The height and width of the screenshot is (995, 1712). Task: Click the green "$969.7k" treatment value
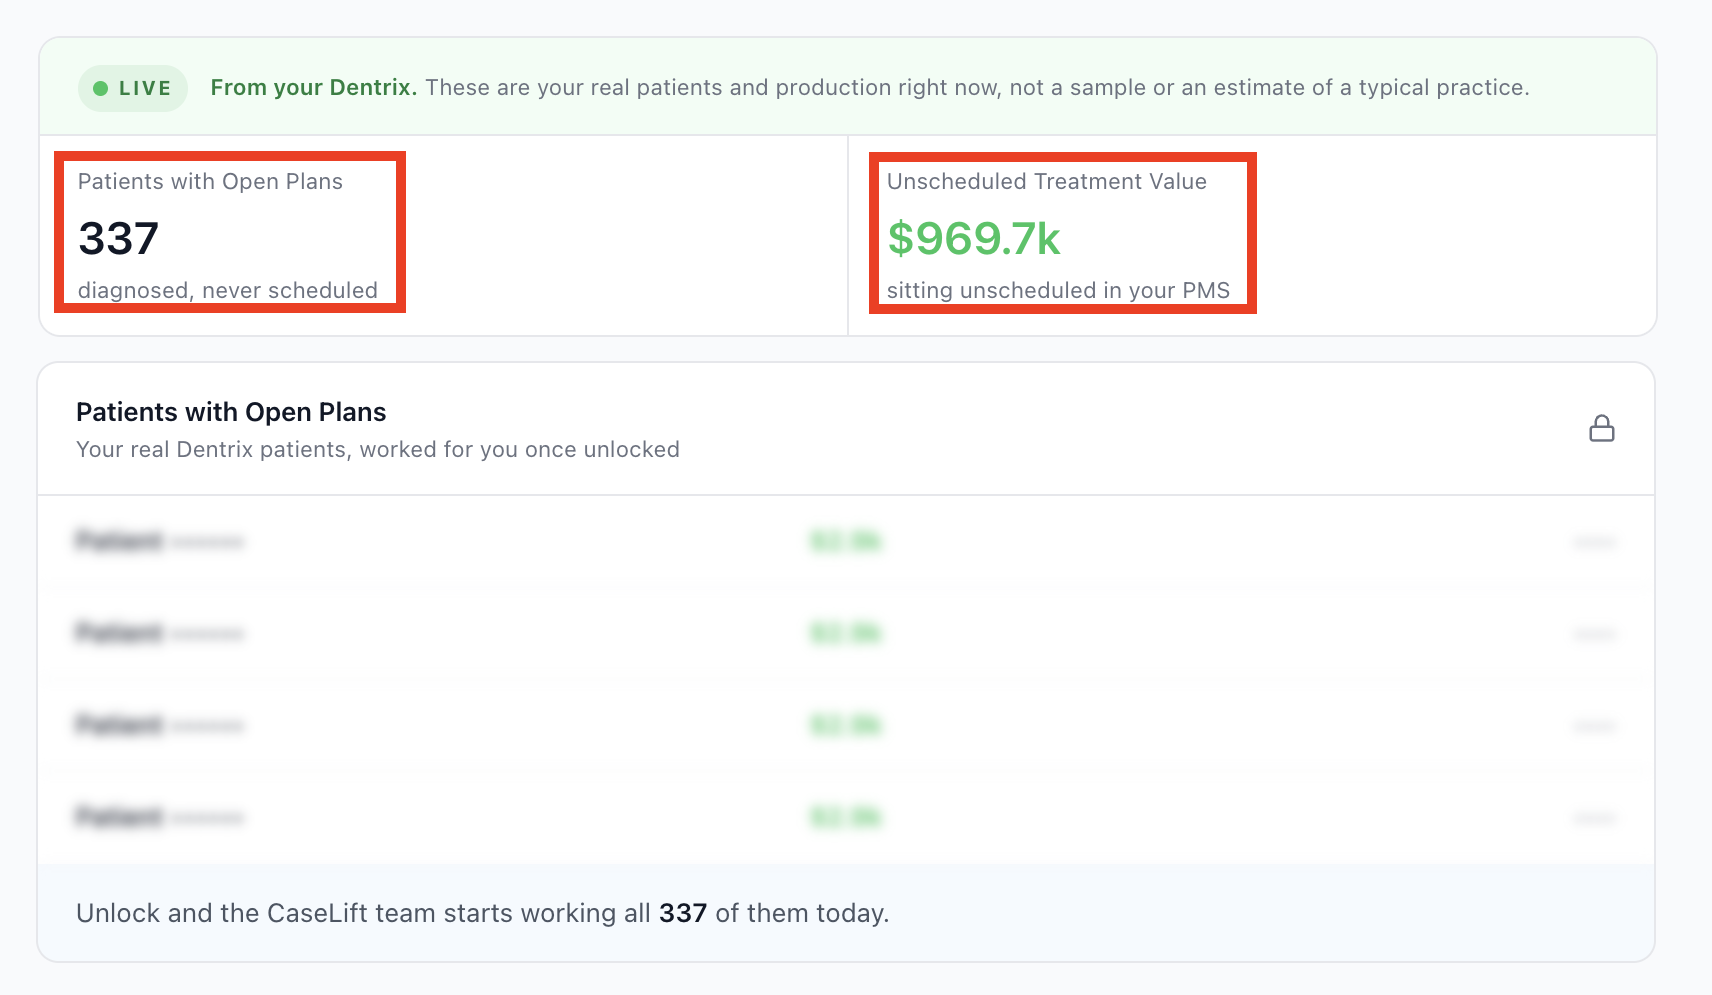pos(974,238)
